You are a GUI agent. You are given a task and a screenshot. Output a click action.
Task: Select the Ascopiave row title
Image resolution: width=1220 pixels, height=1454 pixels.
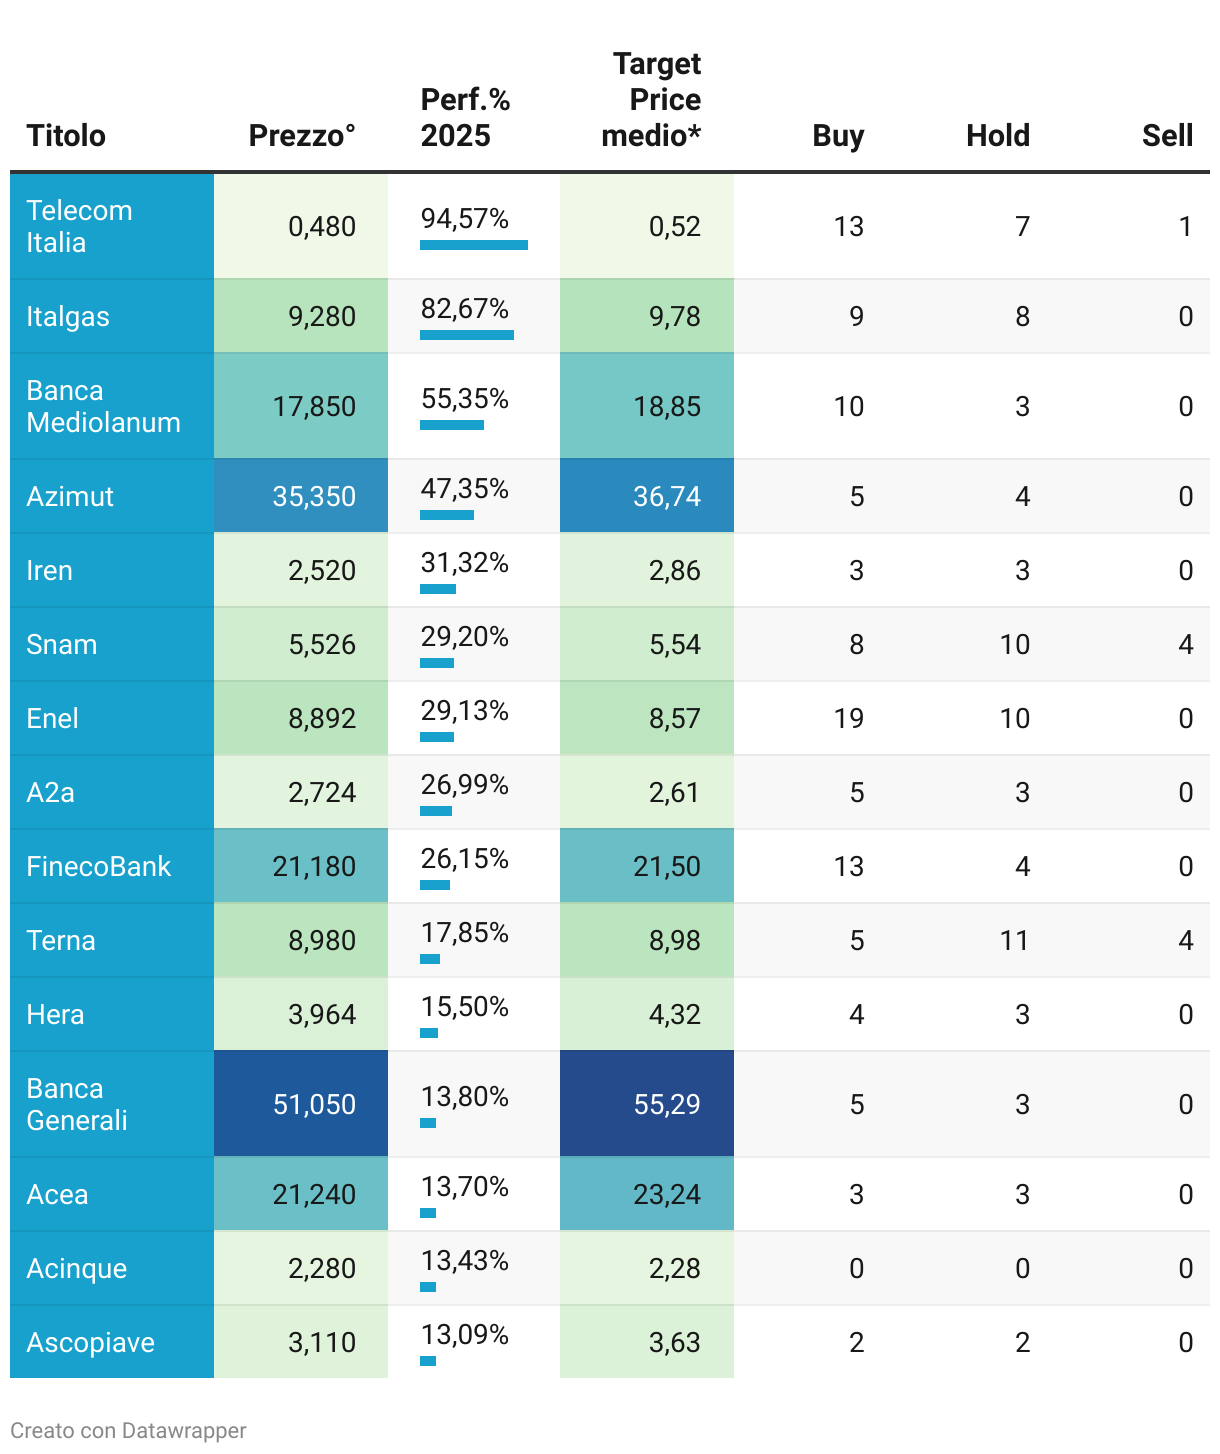tap(90, 1342)
